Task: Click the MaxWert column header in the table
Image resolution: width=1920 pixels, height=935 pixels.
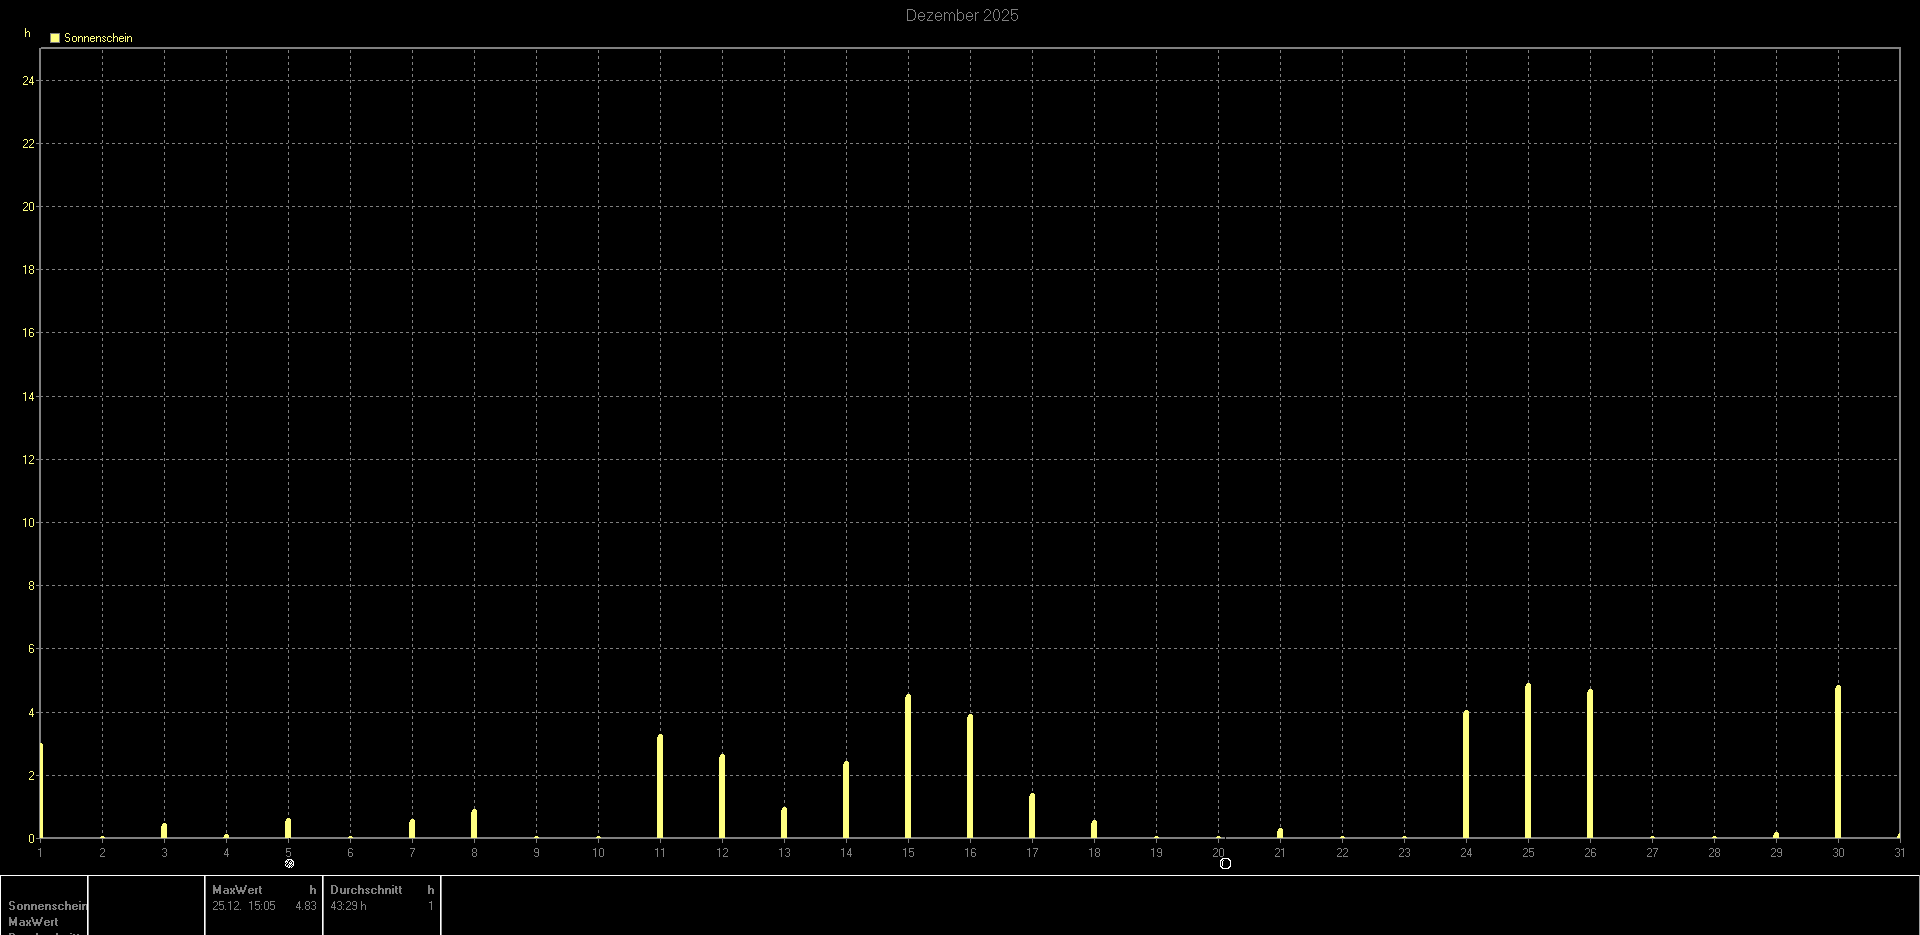Action: pos(237,890)
